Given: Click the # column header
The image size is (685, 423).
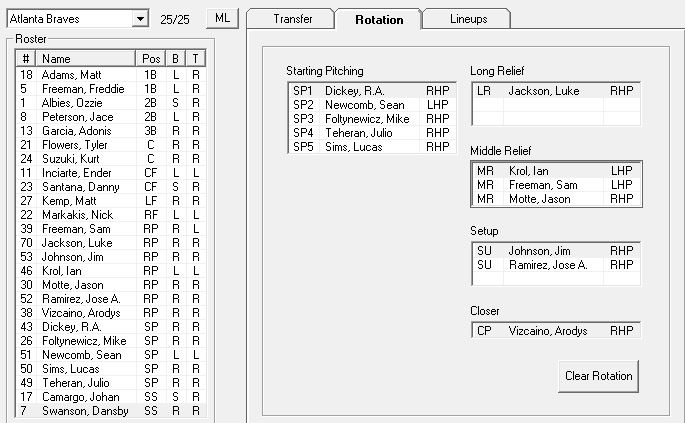Looking at the screenshot, I should click(x=26, y=59).
